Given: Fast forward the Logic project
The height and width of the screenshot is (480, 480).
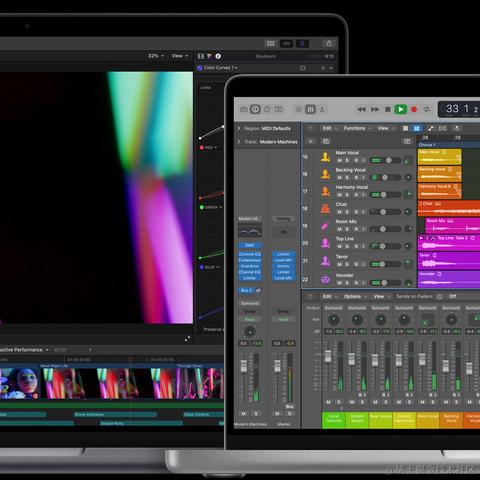Looking at the screenshot, I should [x=375, y=109].
